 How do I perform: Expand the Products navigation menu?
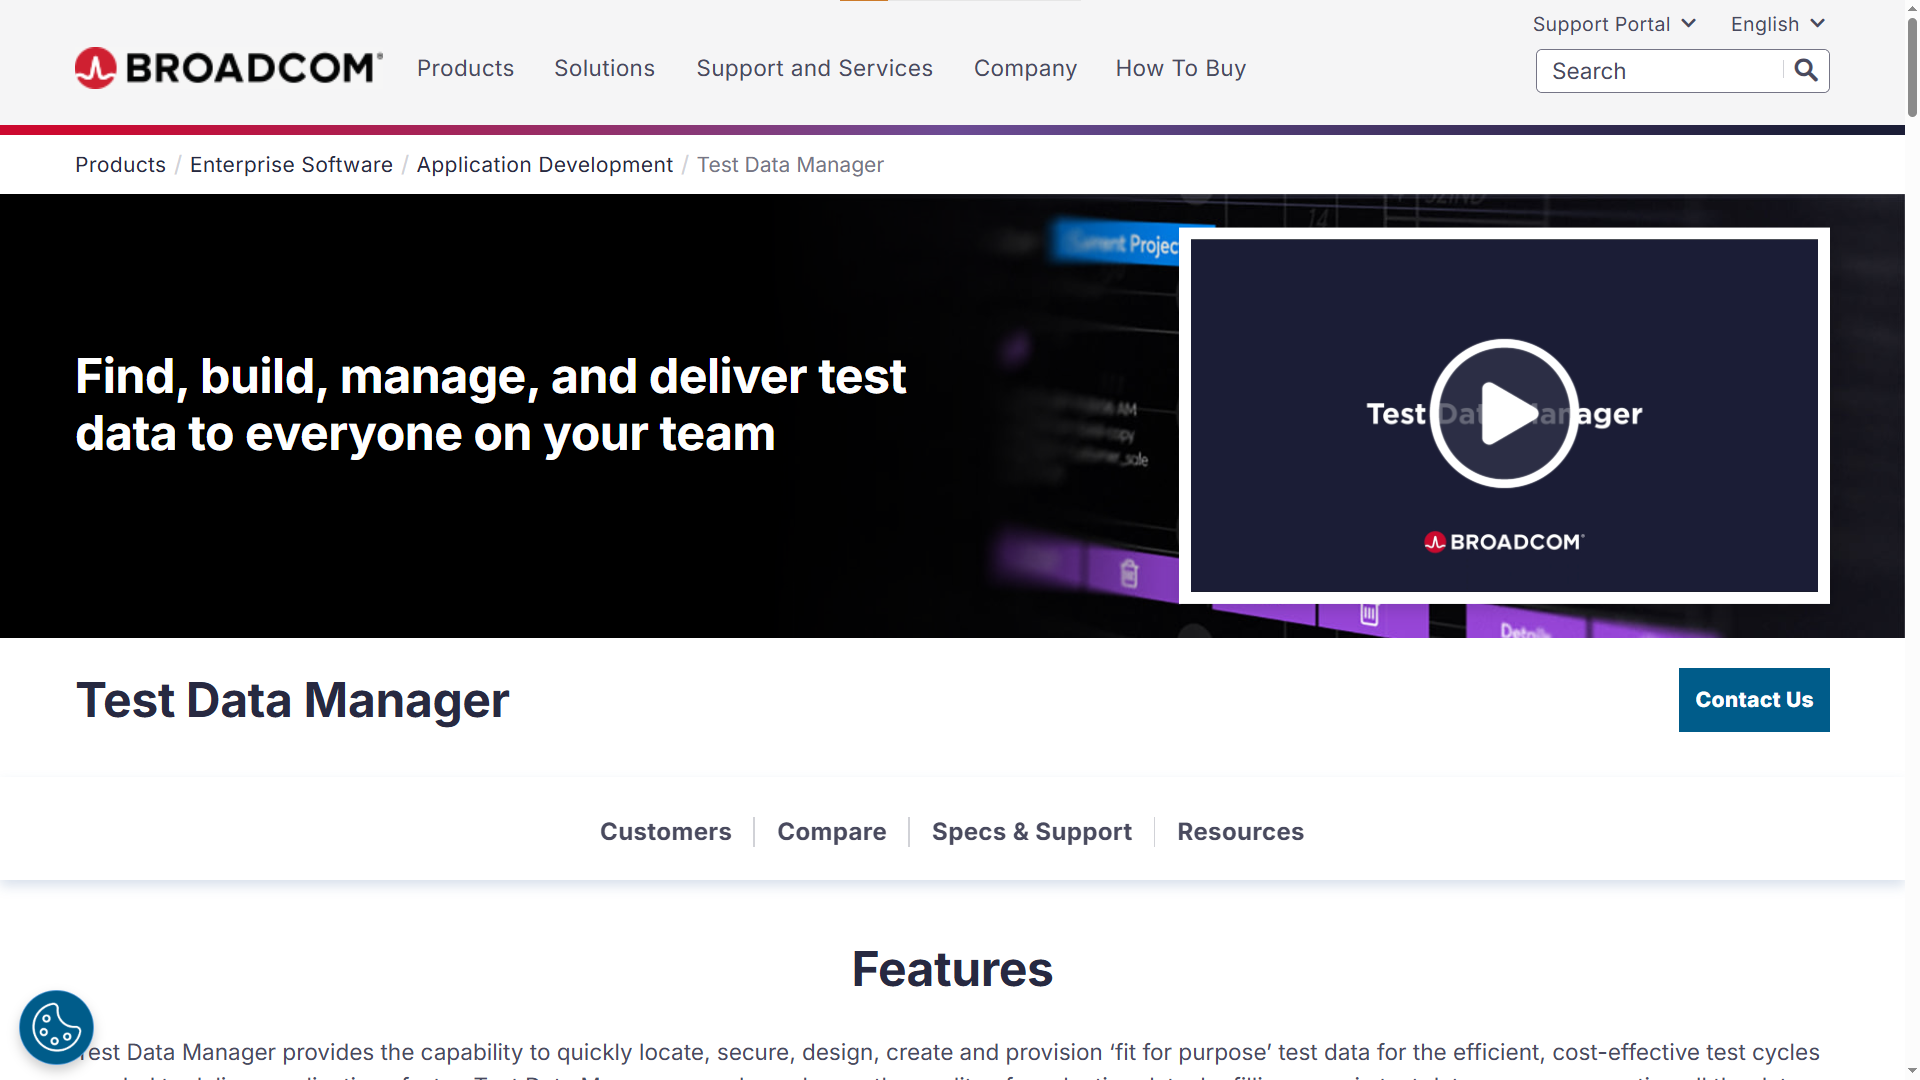click(x=465, y=67)
